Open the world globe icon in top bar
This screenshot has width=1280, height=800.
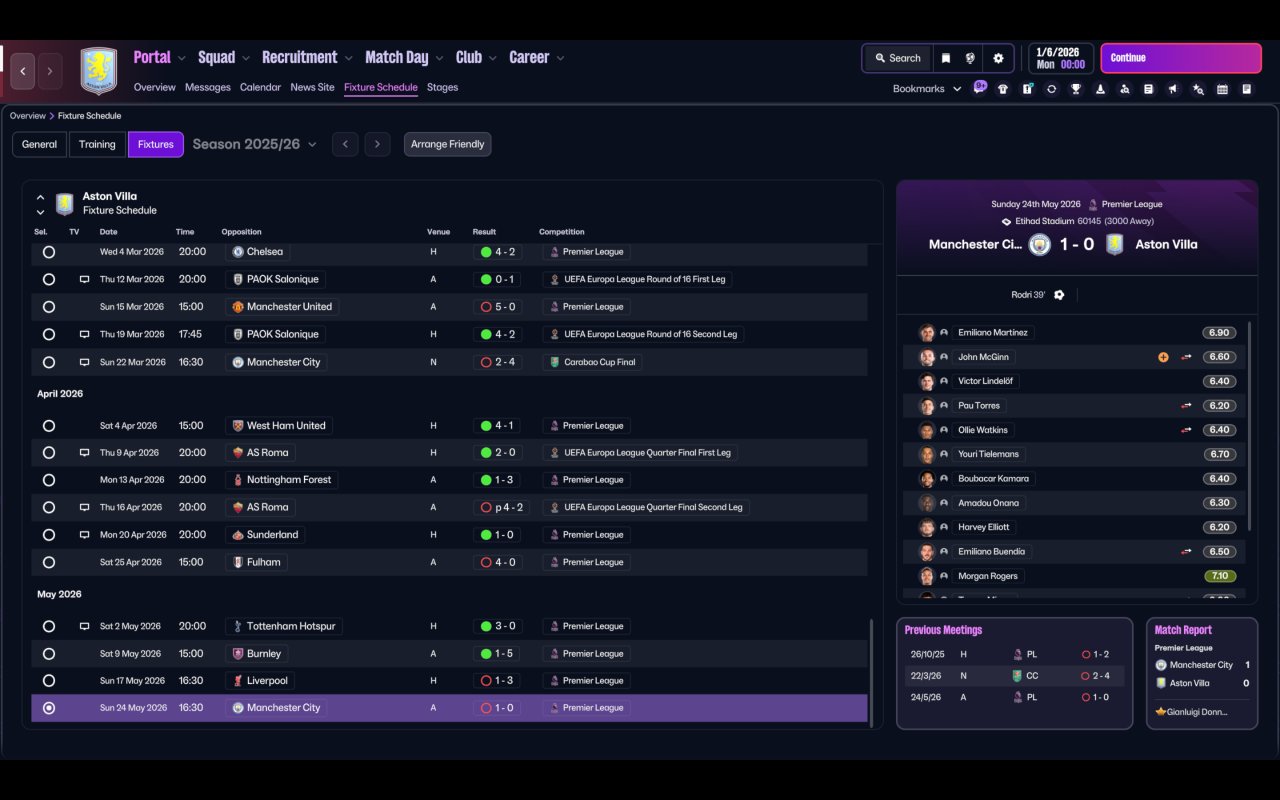pos(970,58)
